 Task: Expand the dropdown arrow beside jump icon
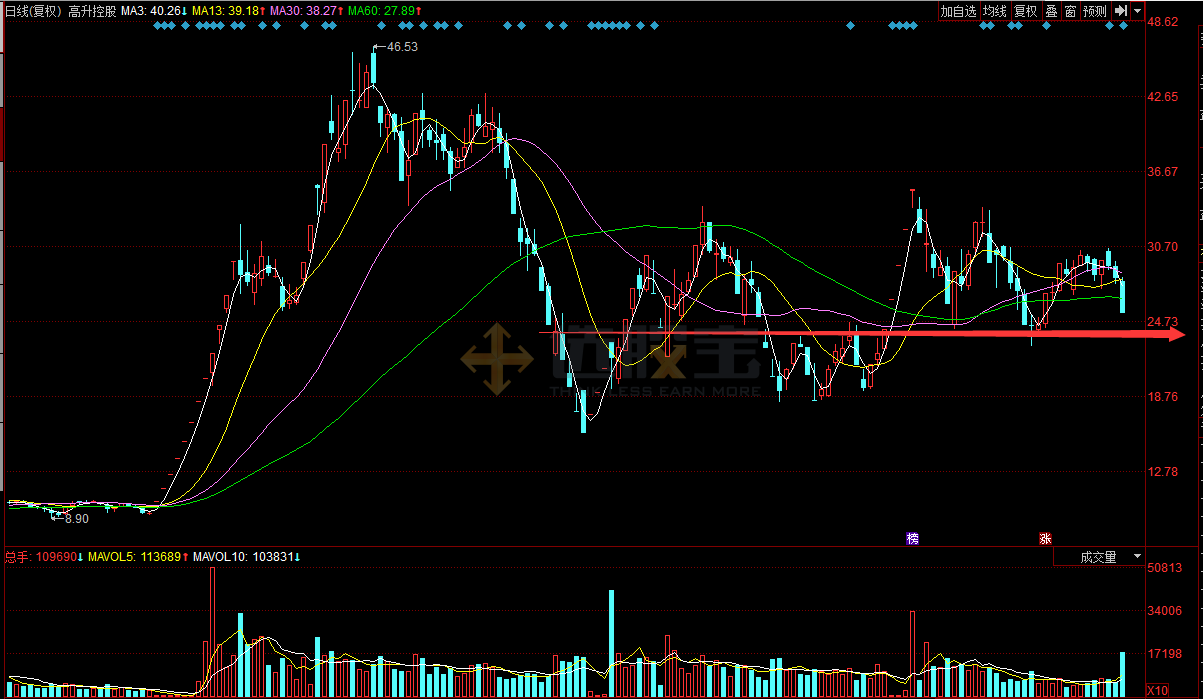click(1138, 11)
